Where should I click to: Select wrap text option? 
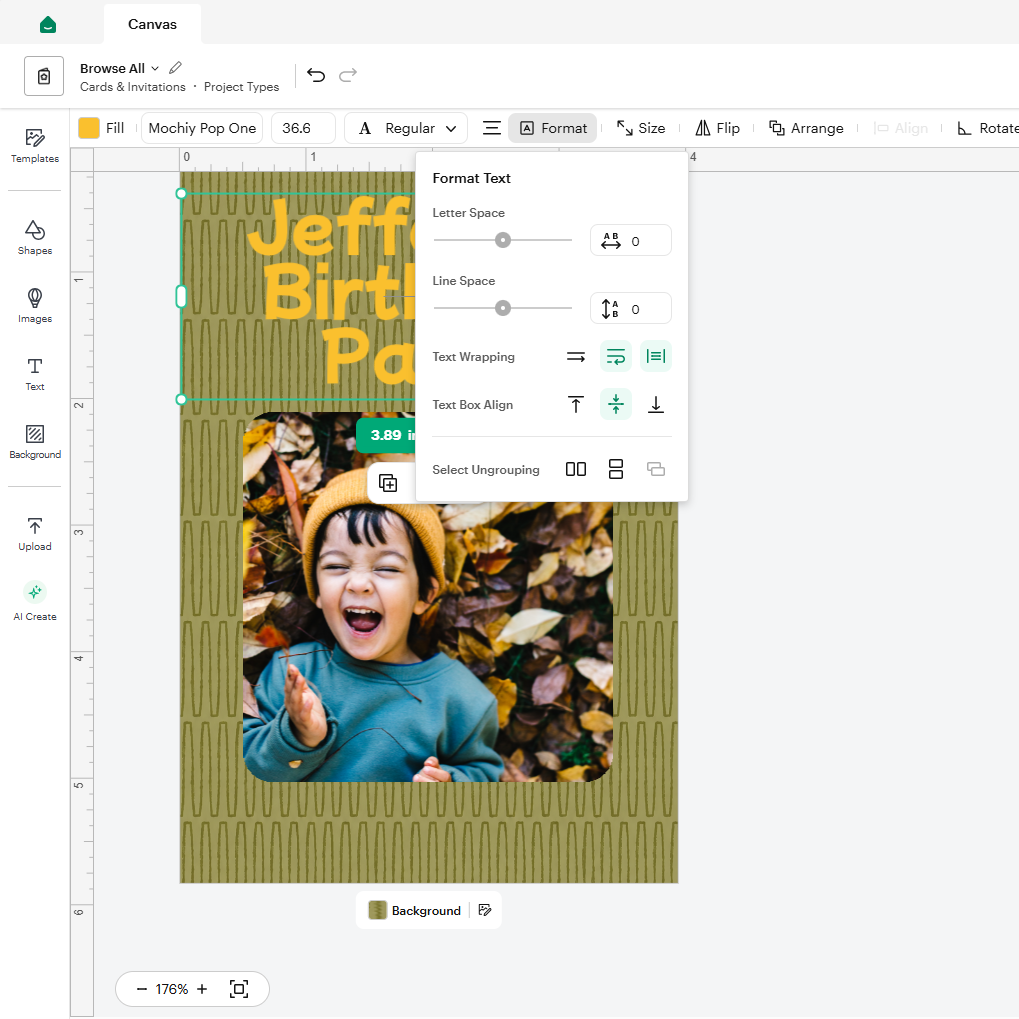615,356
